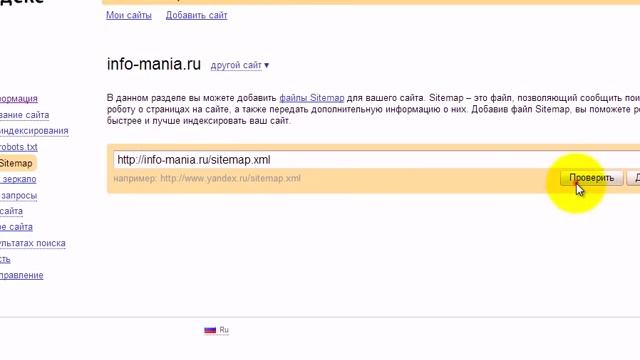Open the Мои сайты link
640x360 pixels.
pyautogui.click(x=129, y=16)
